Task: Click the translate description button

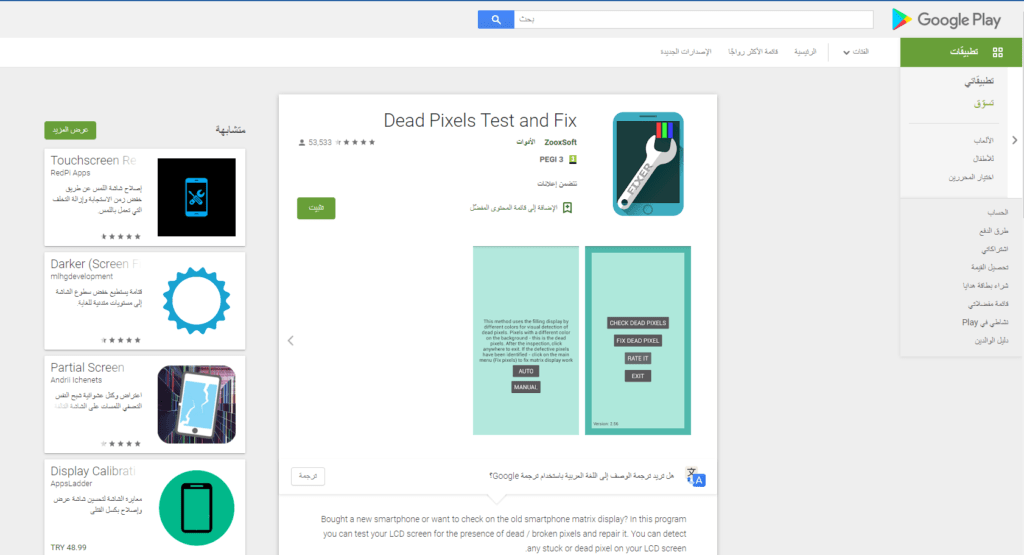Action: pyautogui.click(x=307, y=477)
